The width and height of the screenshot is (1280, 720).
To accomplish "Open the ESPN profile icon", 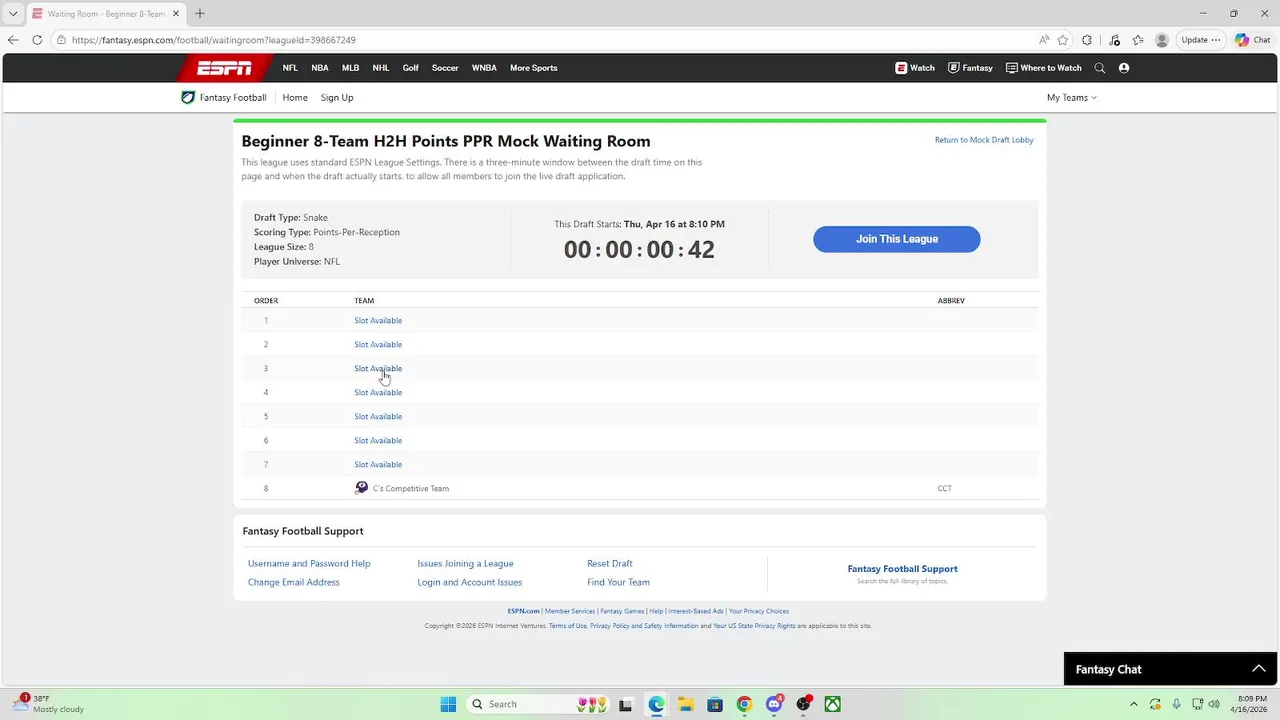I will coord(1124,68).
